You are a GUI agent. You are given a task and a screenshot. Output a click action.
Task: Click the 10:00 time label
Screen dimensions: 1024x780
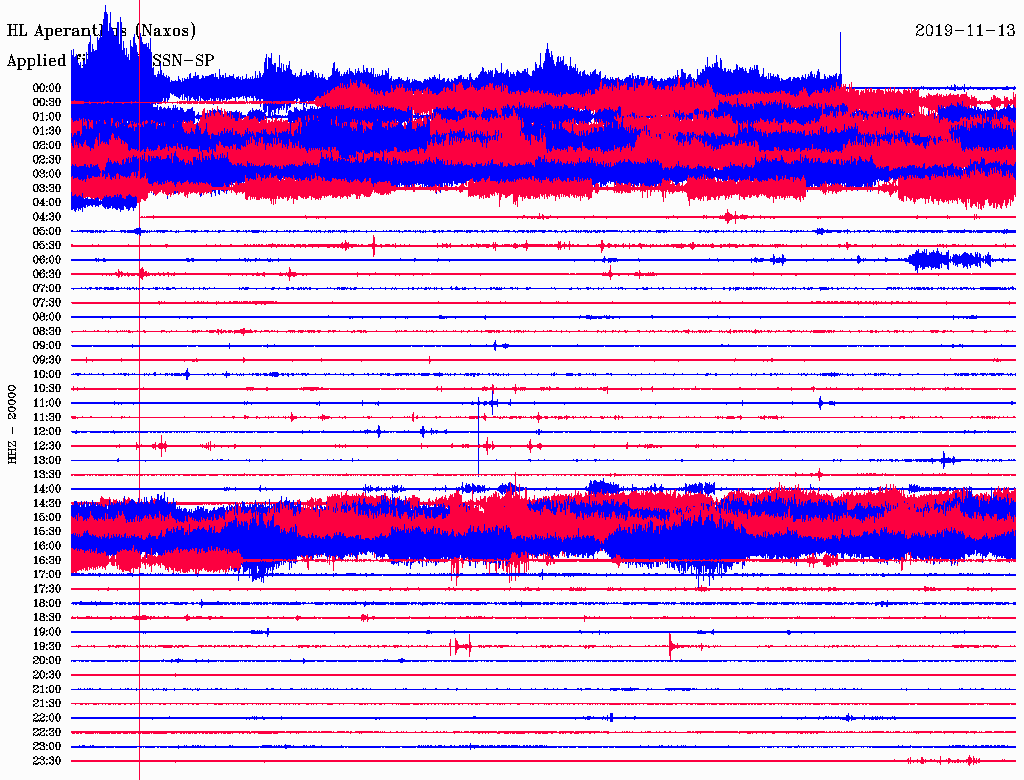point(47,375)
